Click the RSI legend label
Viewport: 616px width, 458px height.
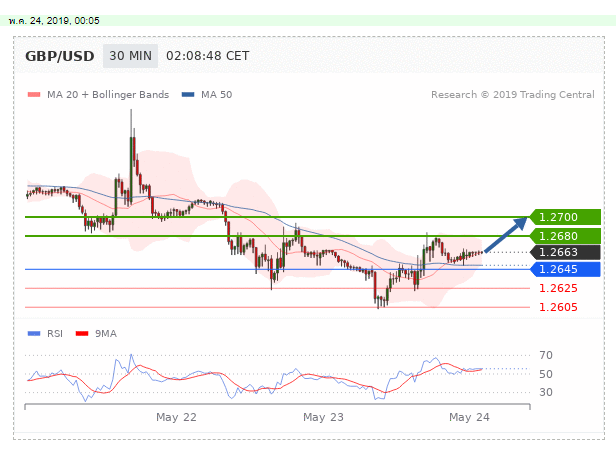55,333
